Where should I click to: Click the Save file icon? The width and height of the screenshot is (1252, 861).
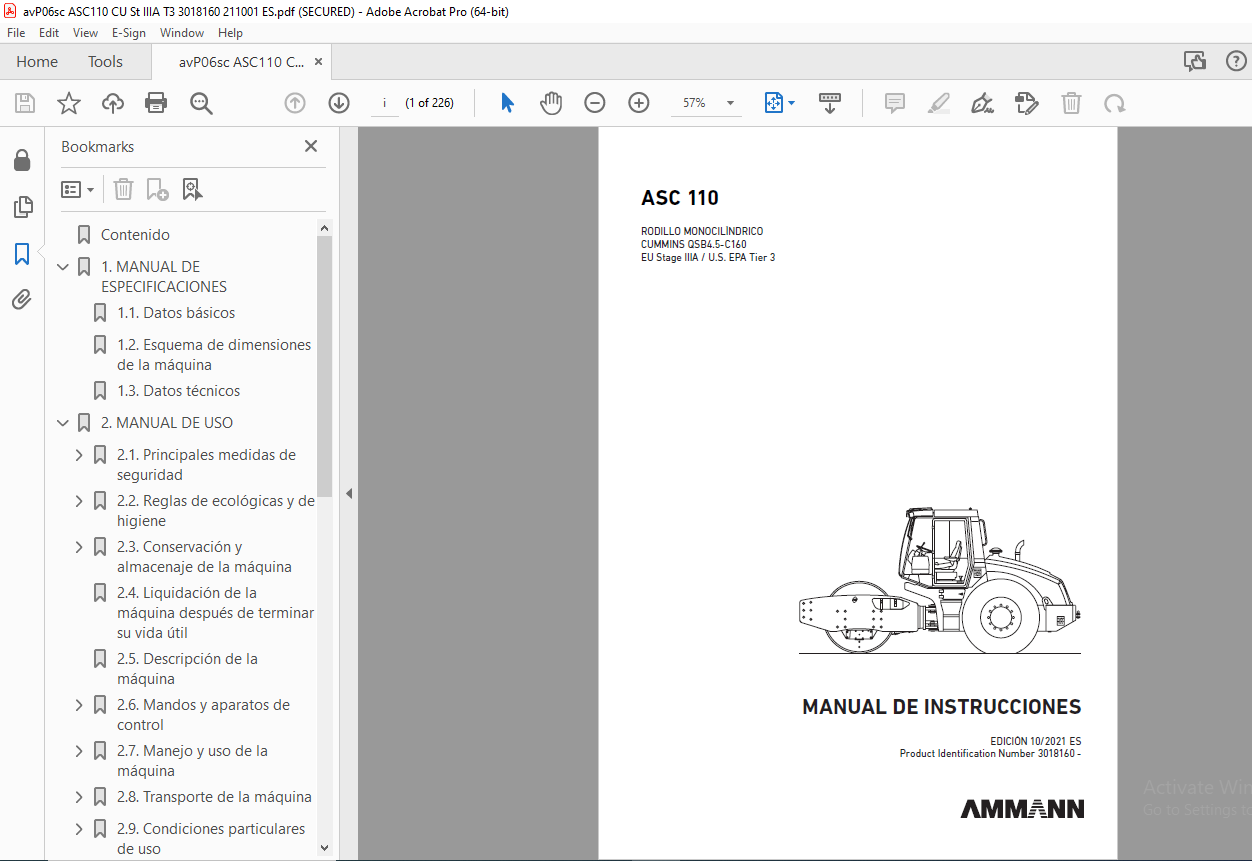pos(25,103)
